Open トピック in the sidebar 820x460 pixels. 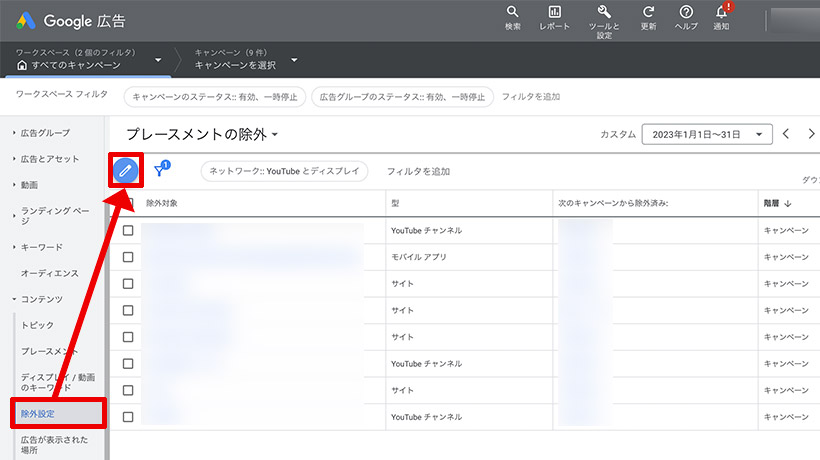point(37,325)
